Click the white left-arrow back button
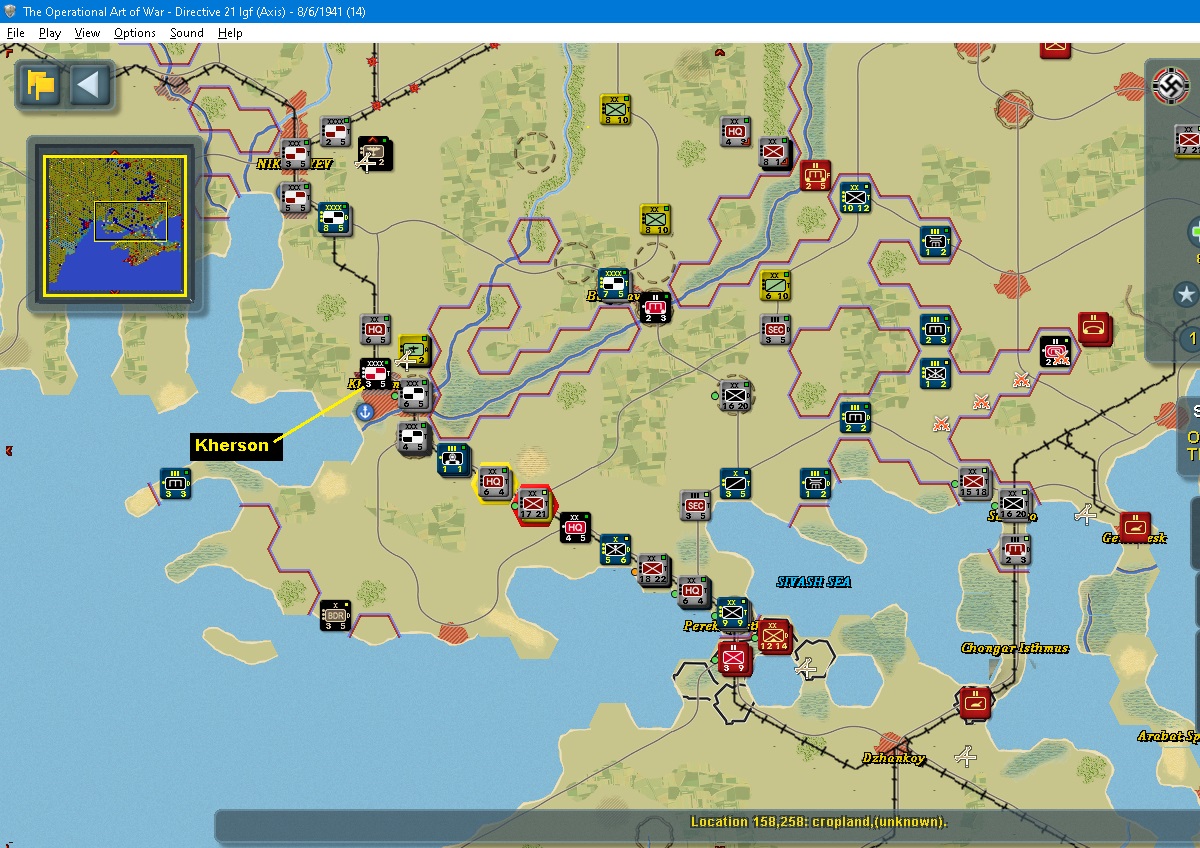 point(90,85)
